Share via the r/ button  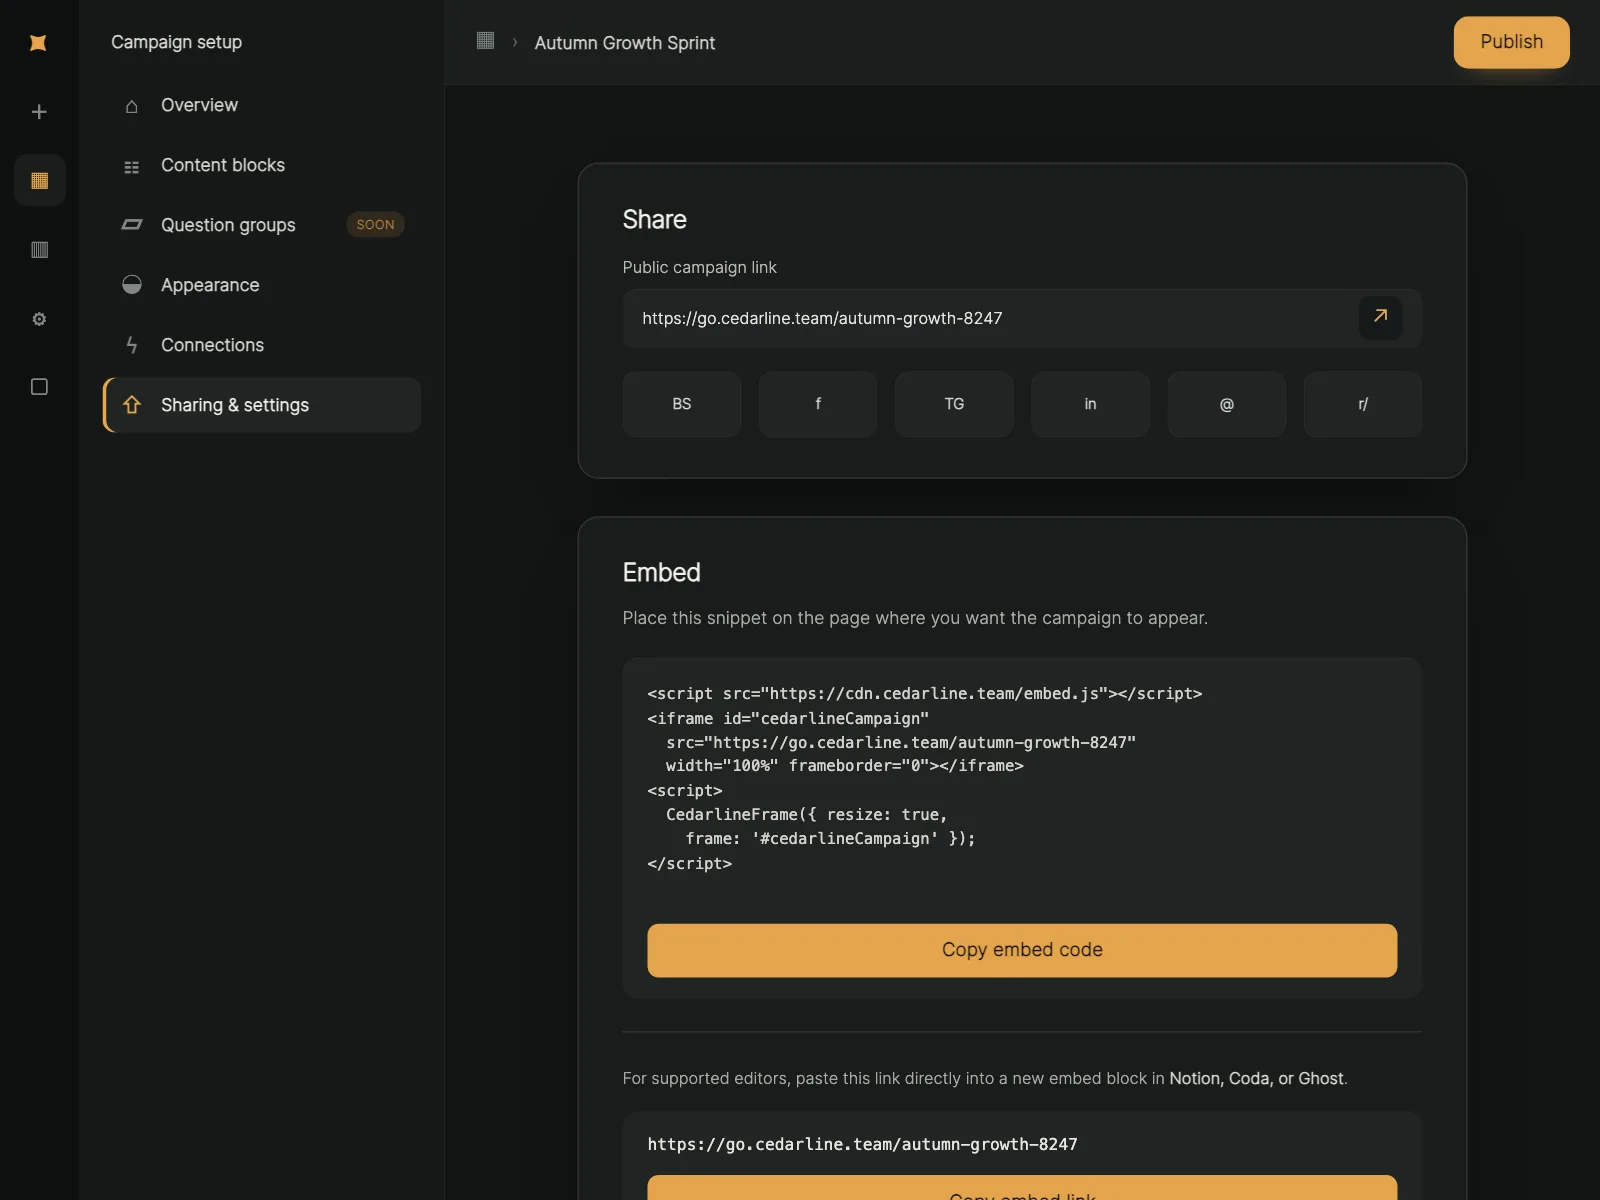(x=1363, y=404)
